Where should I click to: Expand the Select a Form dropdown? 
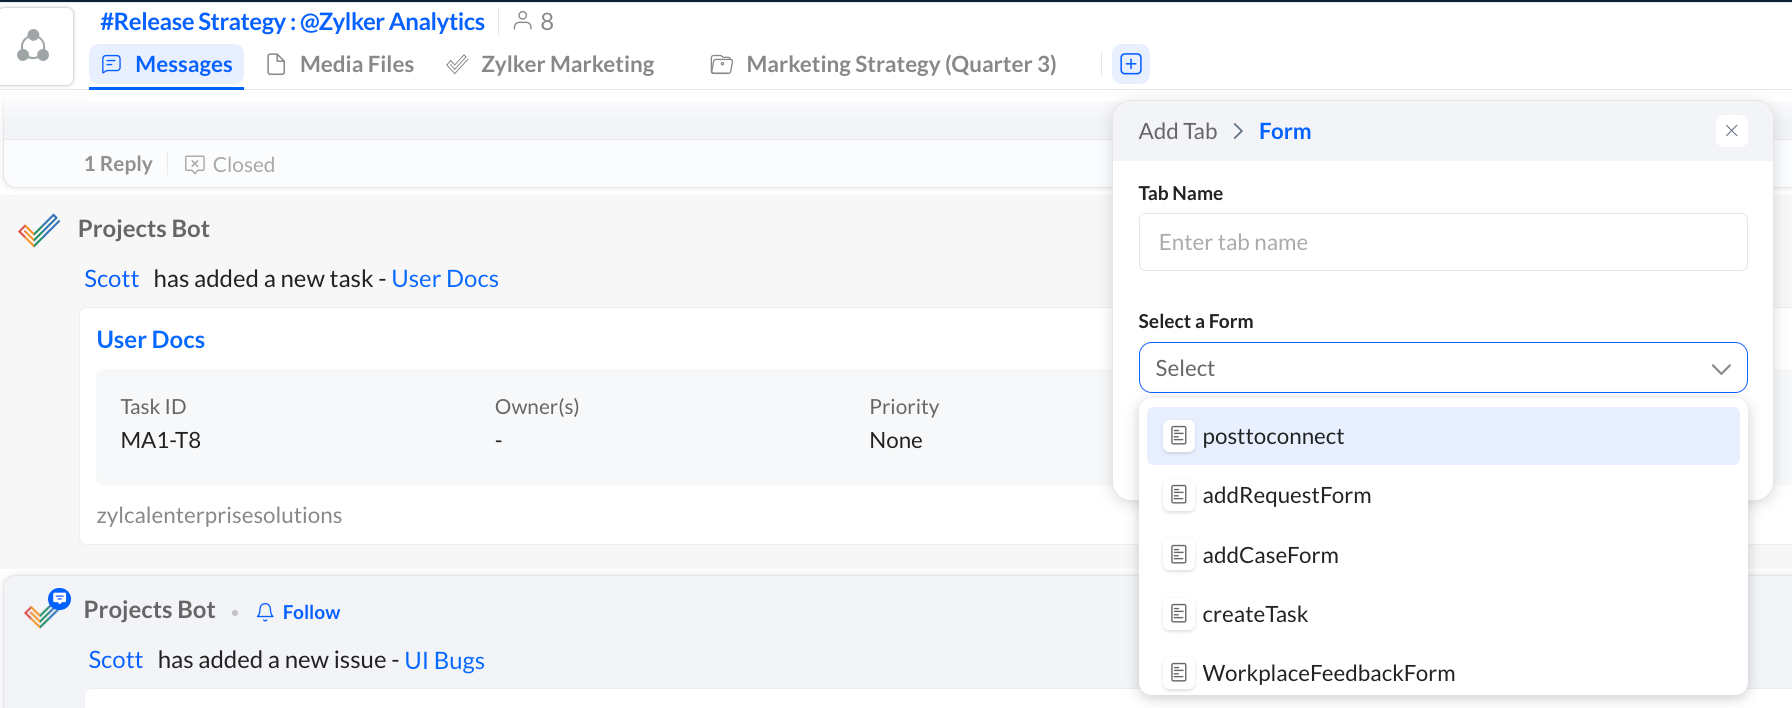pyautogui.click(x=1443, y=368)
